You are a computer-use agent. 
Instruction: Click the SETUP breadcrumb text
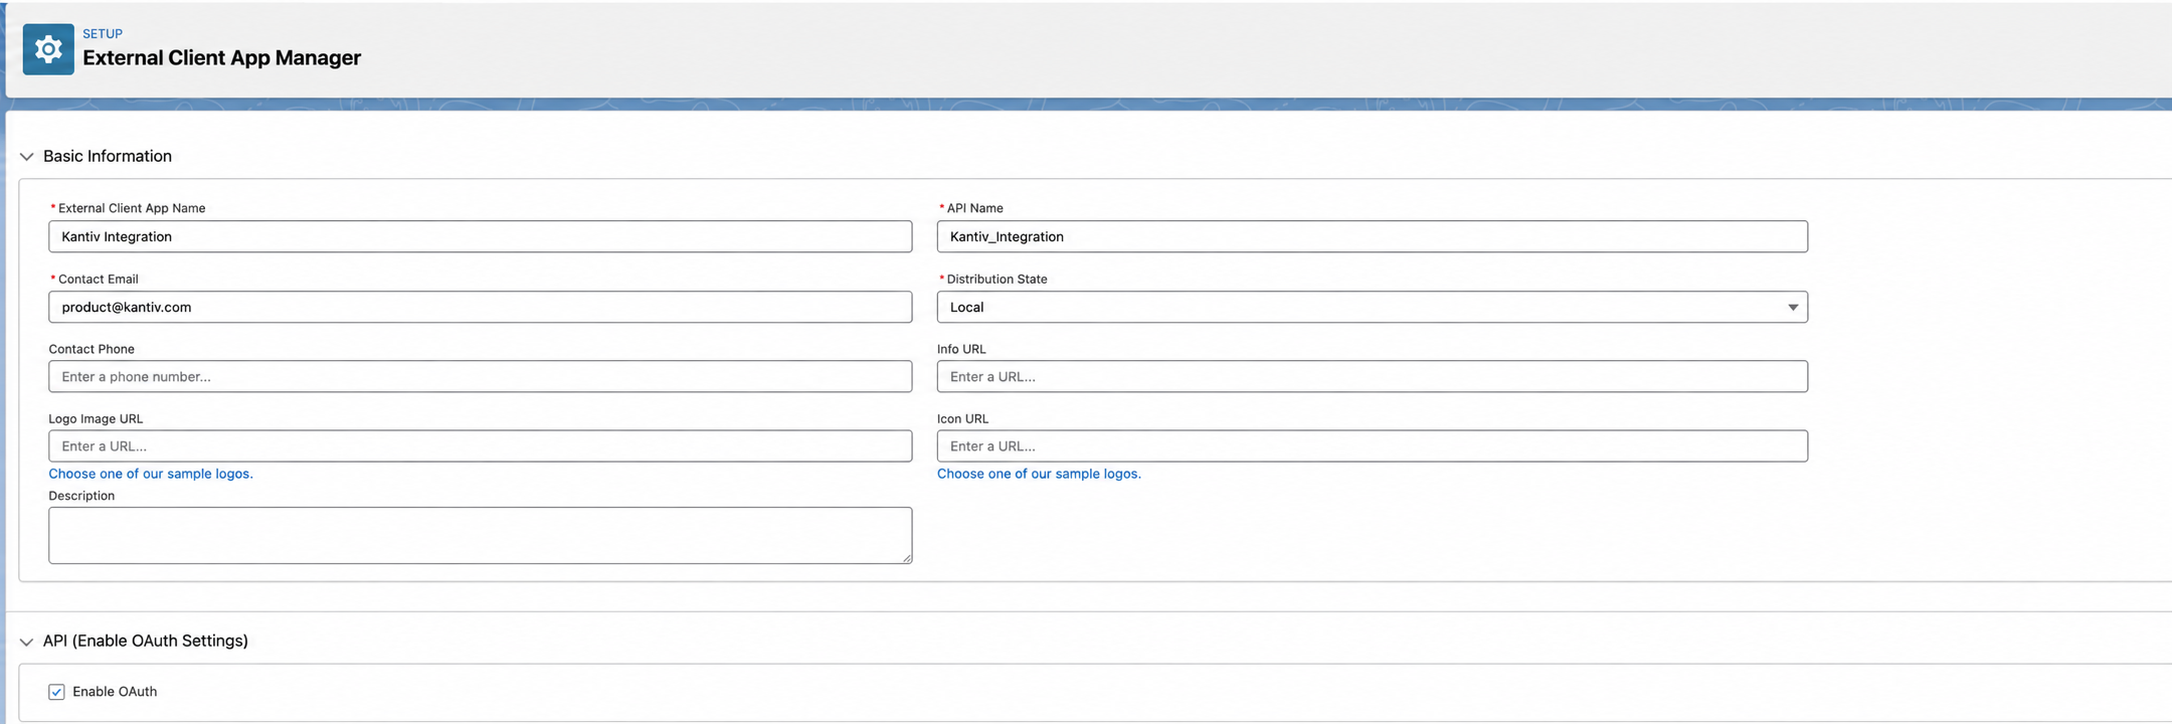click(103, 34)
